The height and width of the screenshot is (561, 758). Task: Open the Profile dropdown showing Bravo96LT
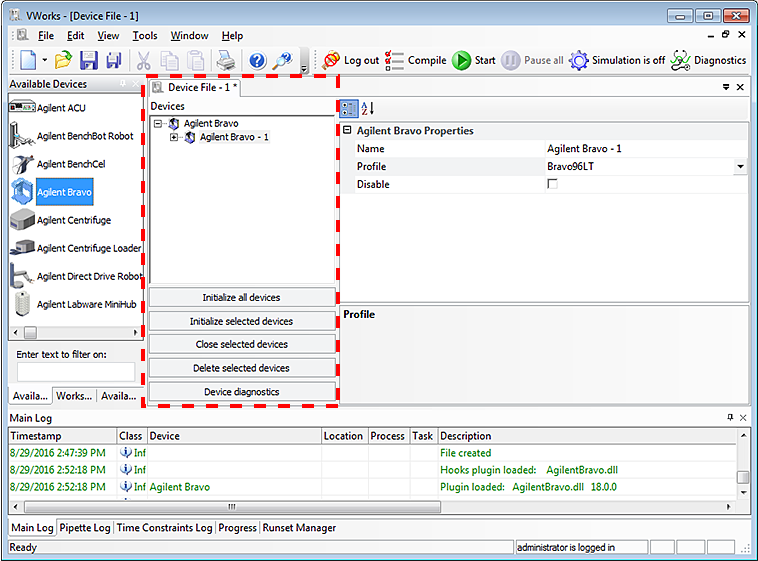tap(740, 167)
